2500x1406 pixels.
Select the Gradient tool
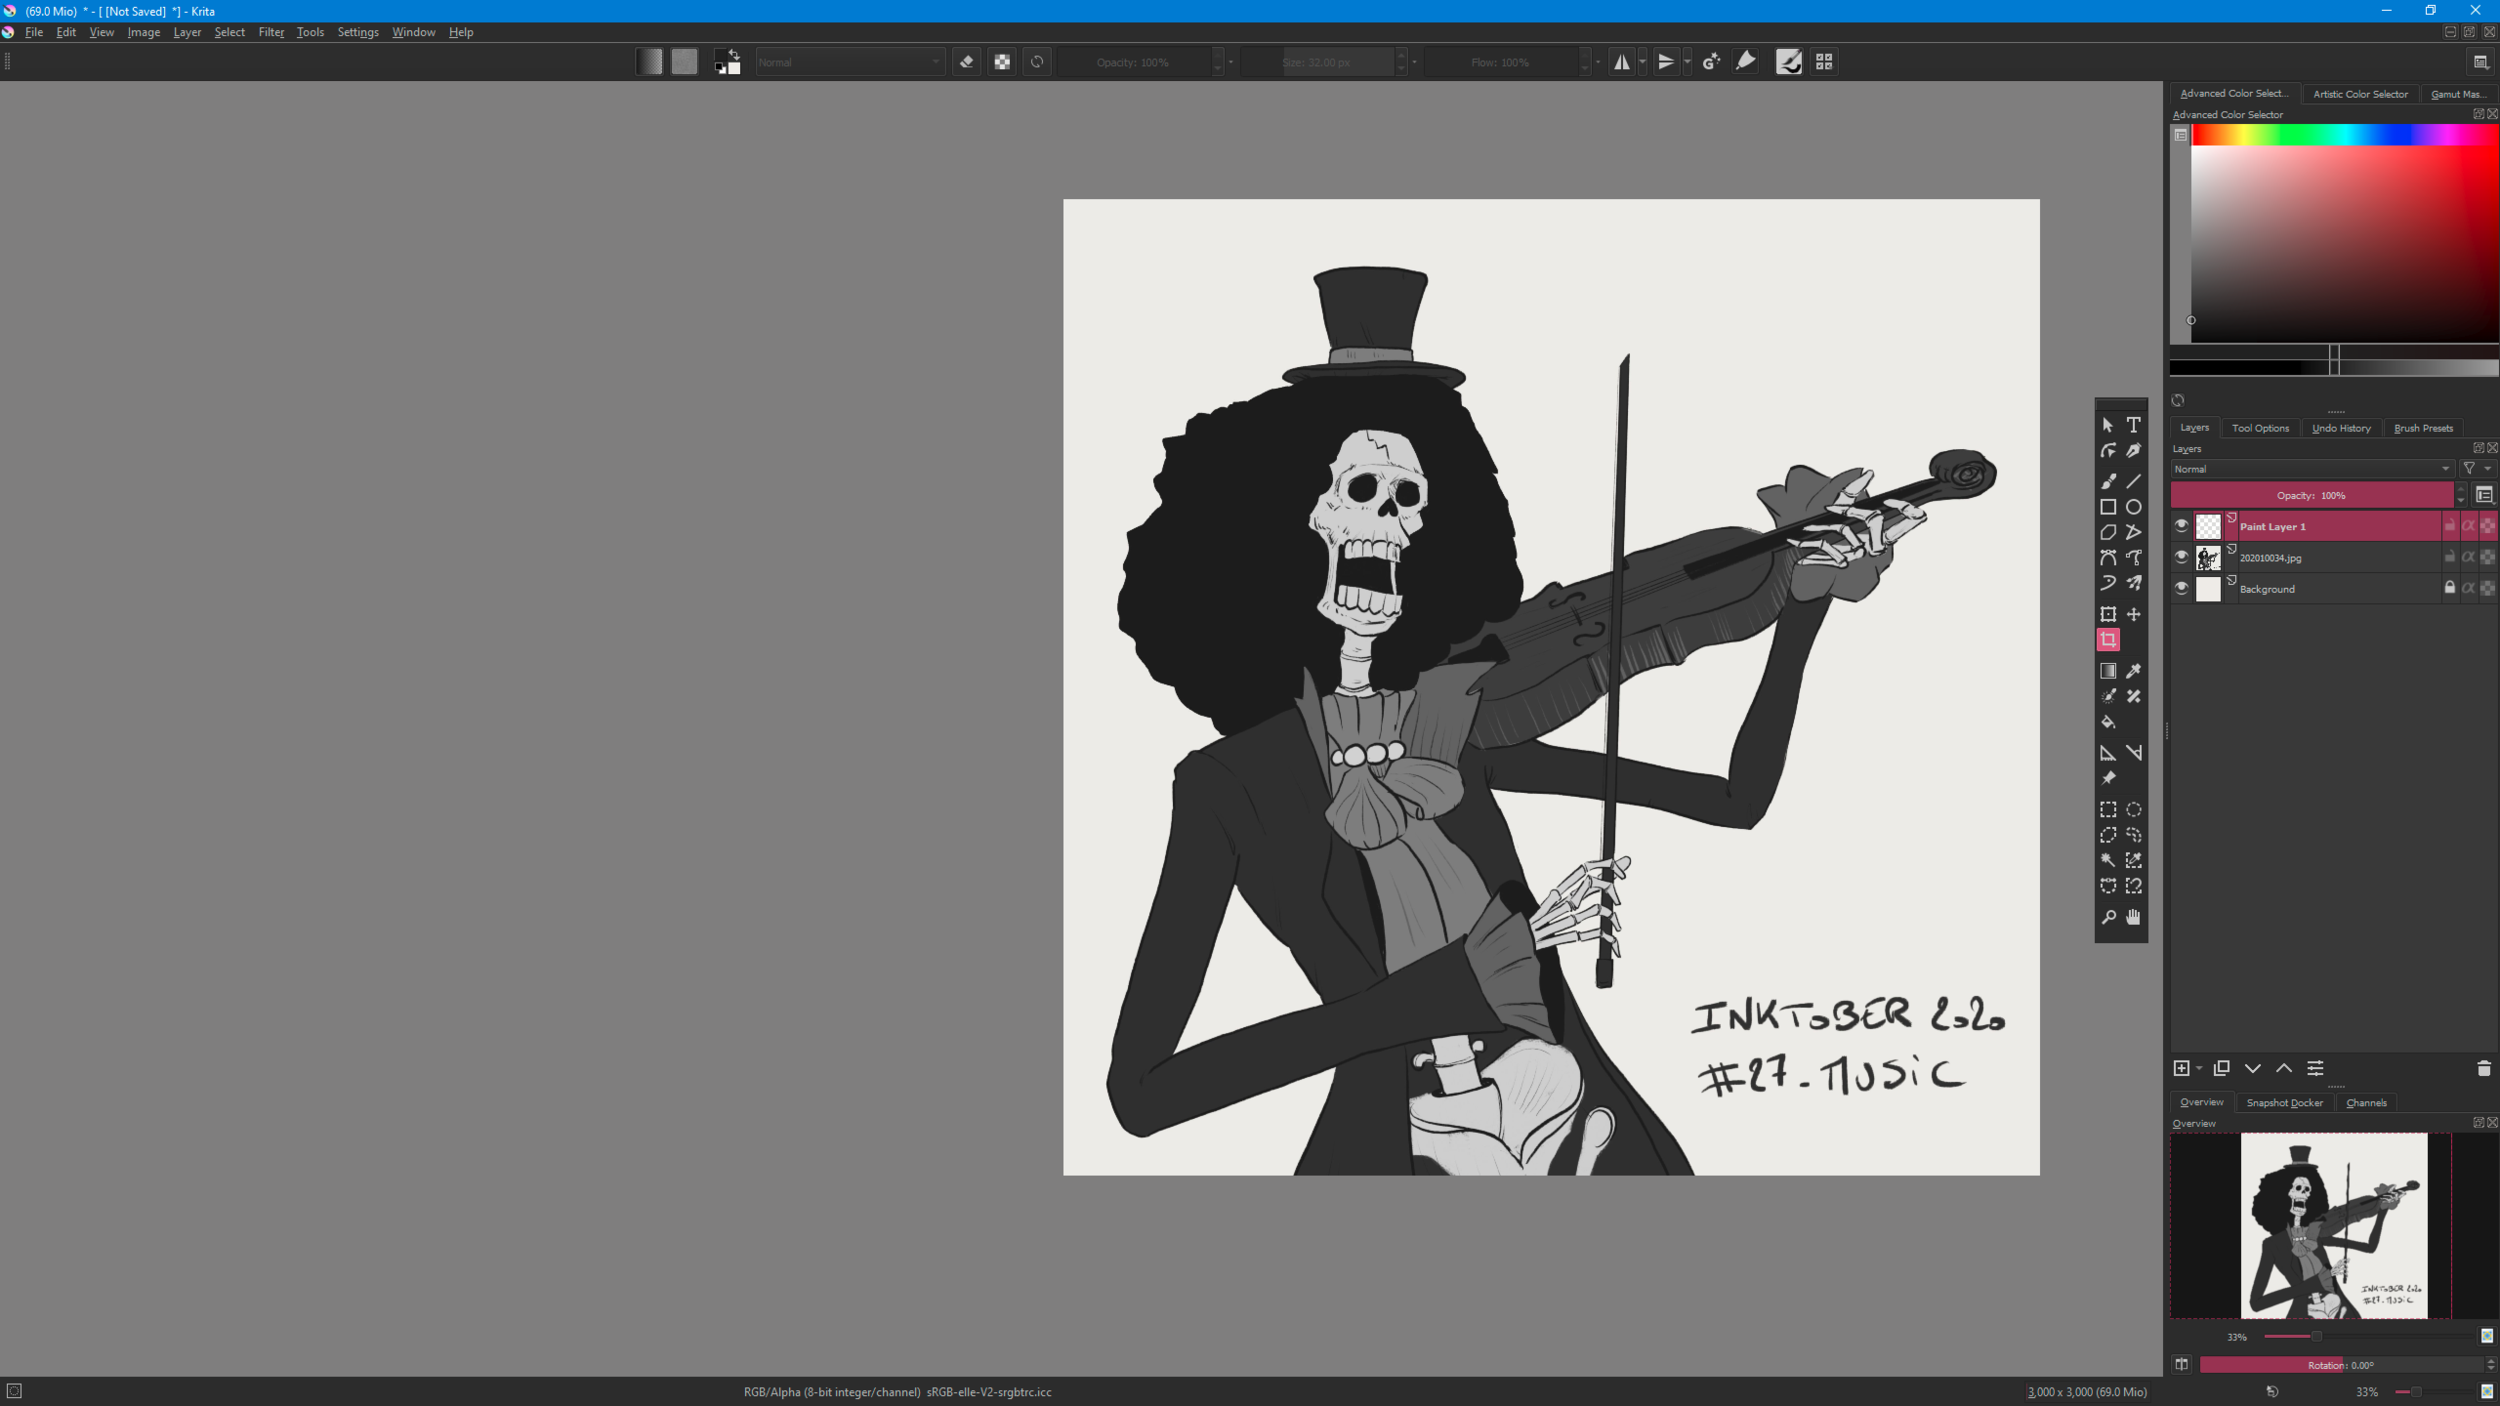click(2108, 671)
